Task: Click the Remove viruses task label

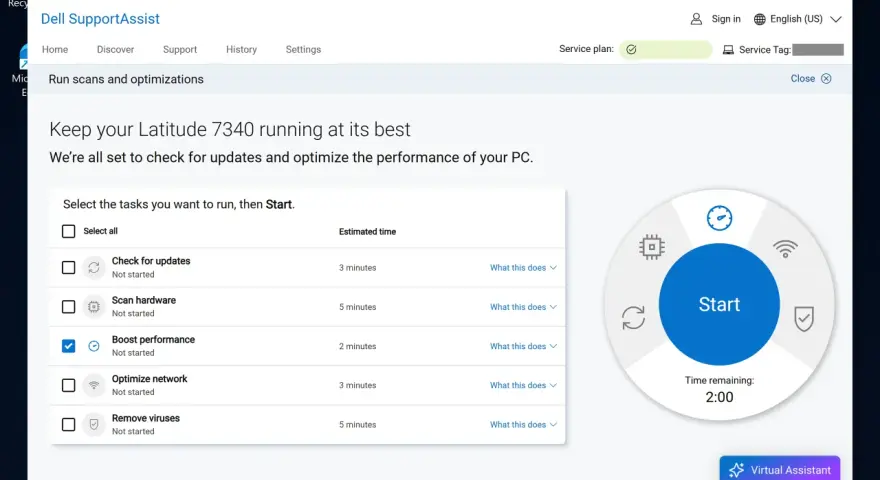Action: (x=145, y=418)
